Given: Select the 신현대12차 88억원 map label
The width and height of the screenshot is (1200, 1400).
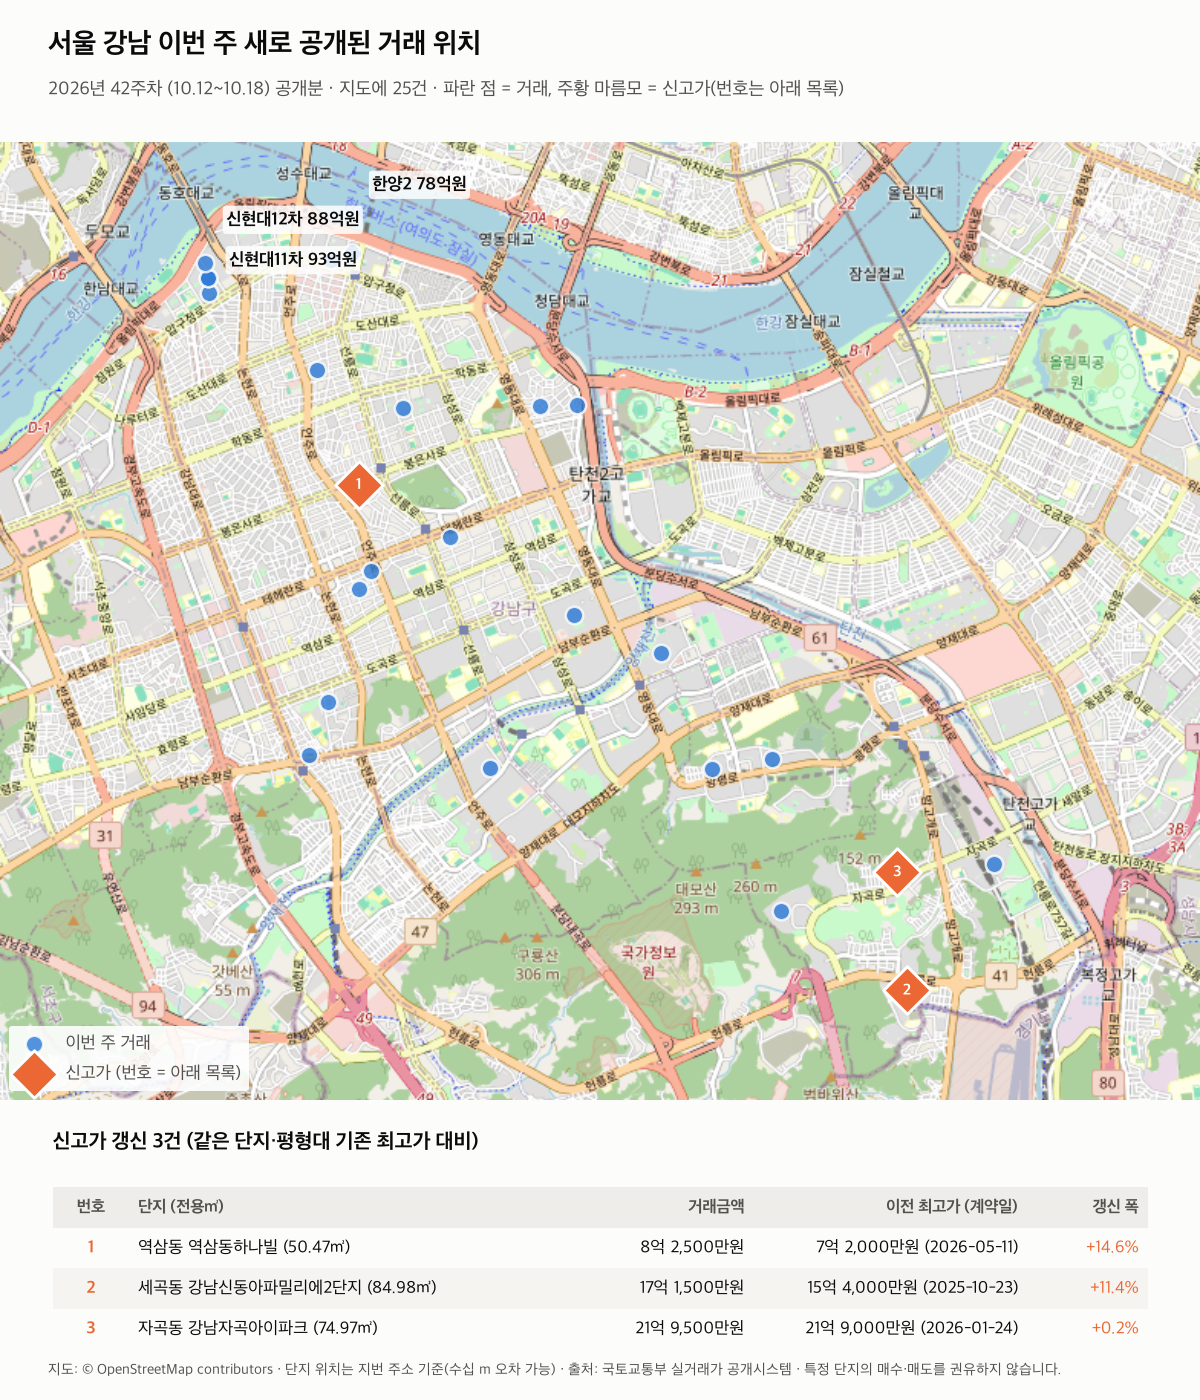Looking at the screenshot, I should [x=292, y=219].
